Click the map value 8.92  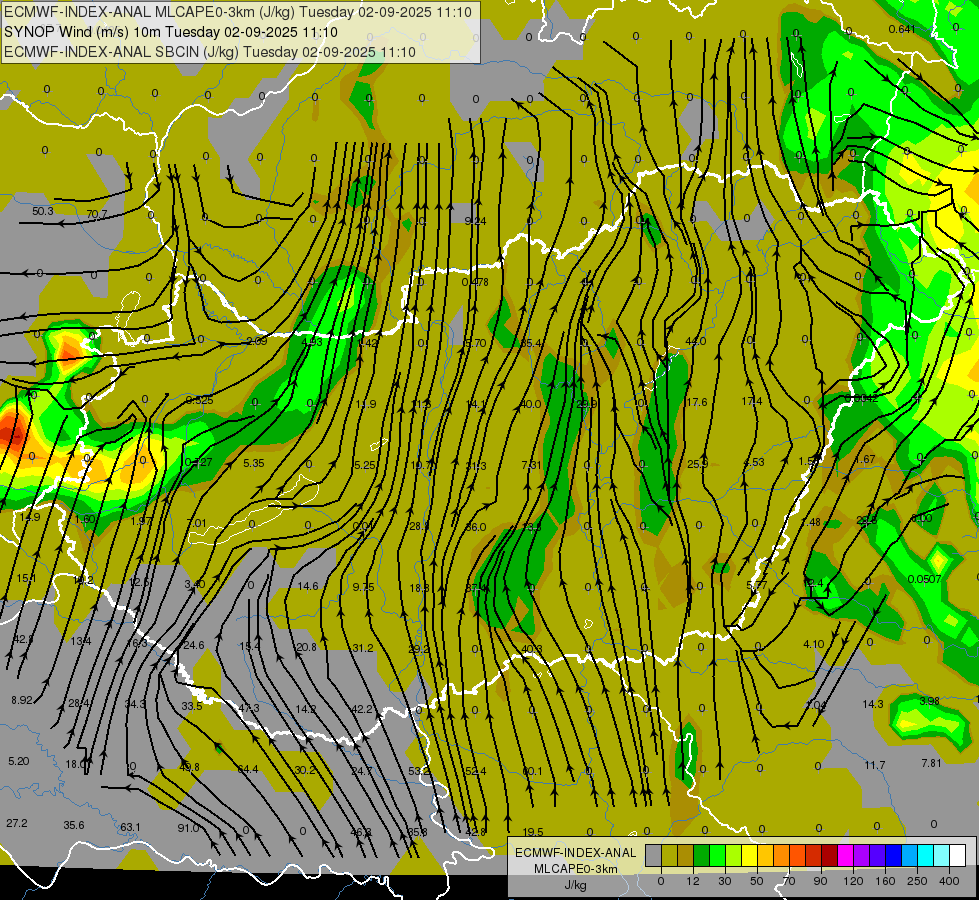coord(22,700)
